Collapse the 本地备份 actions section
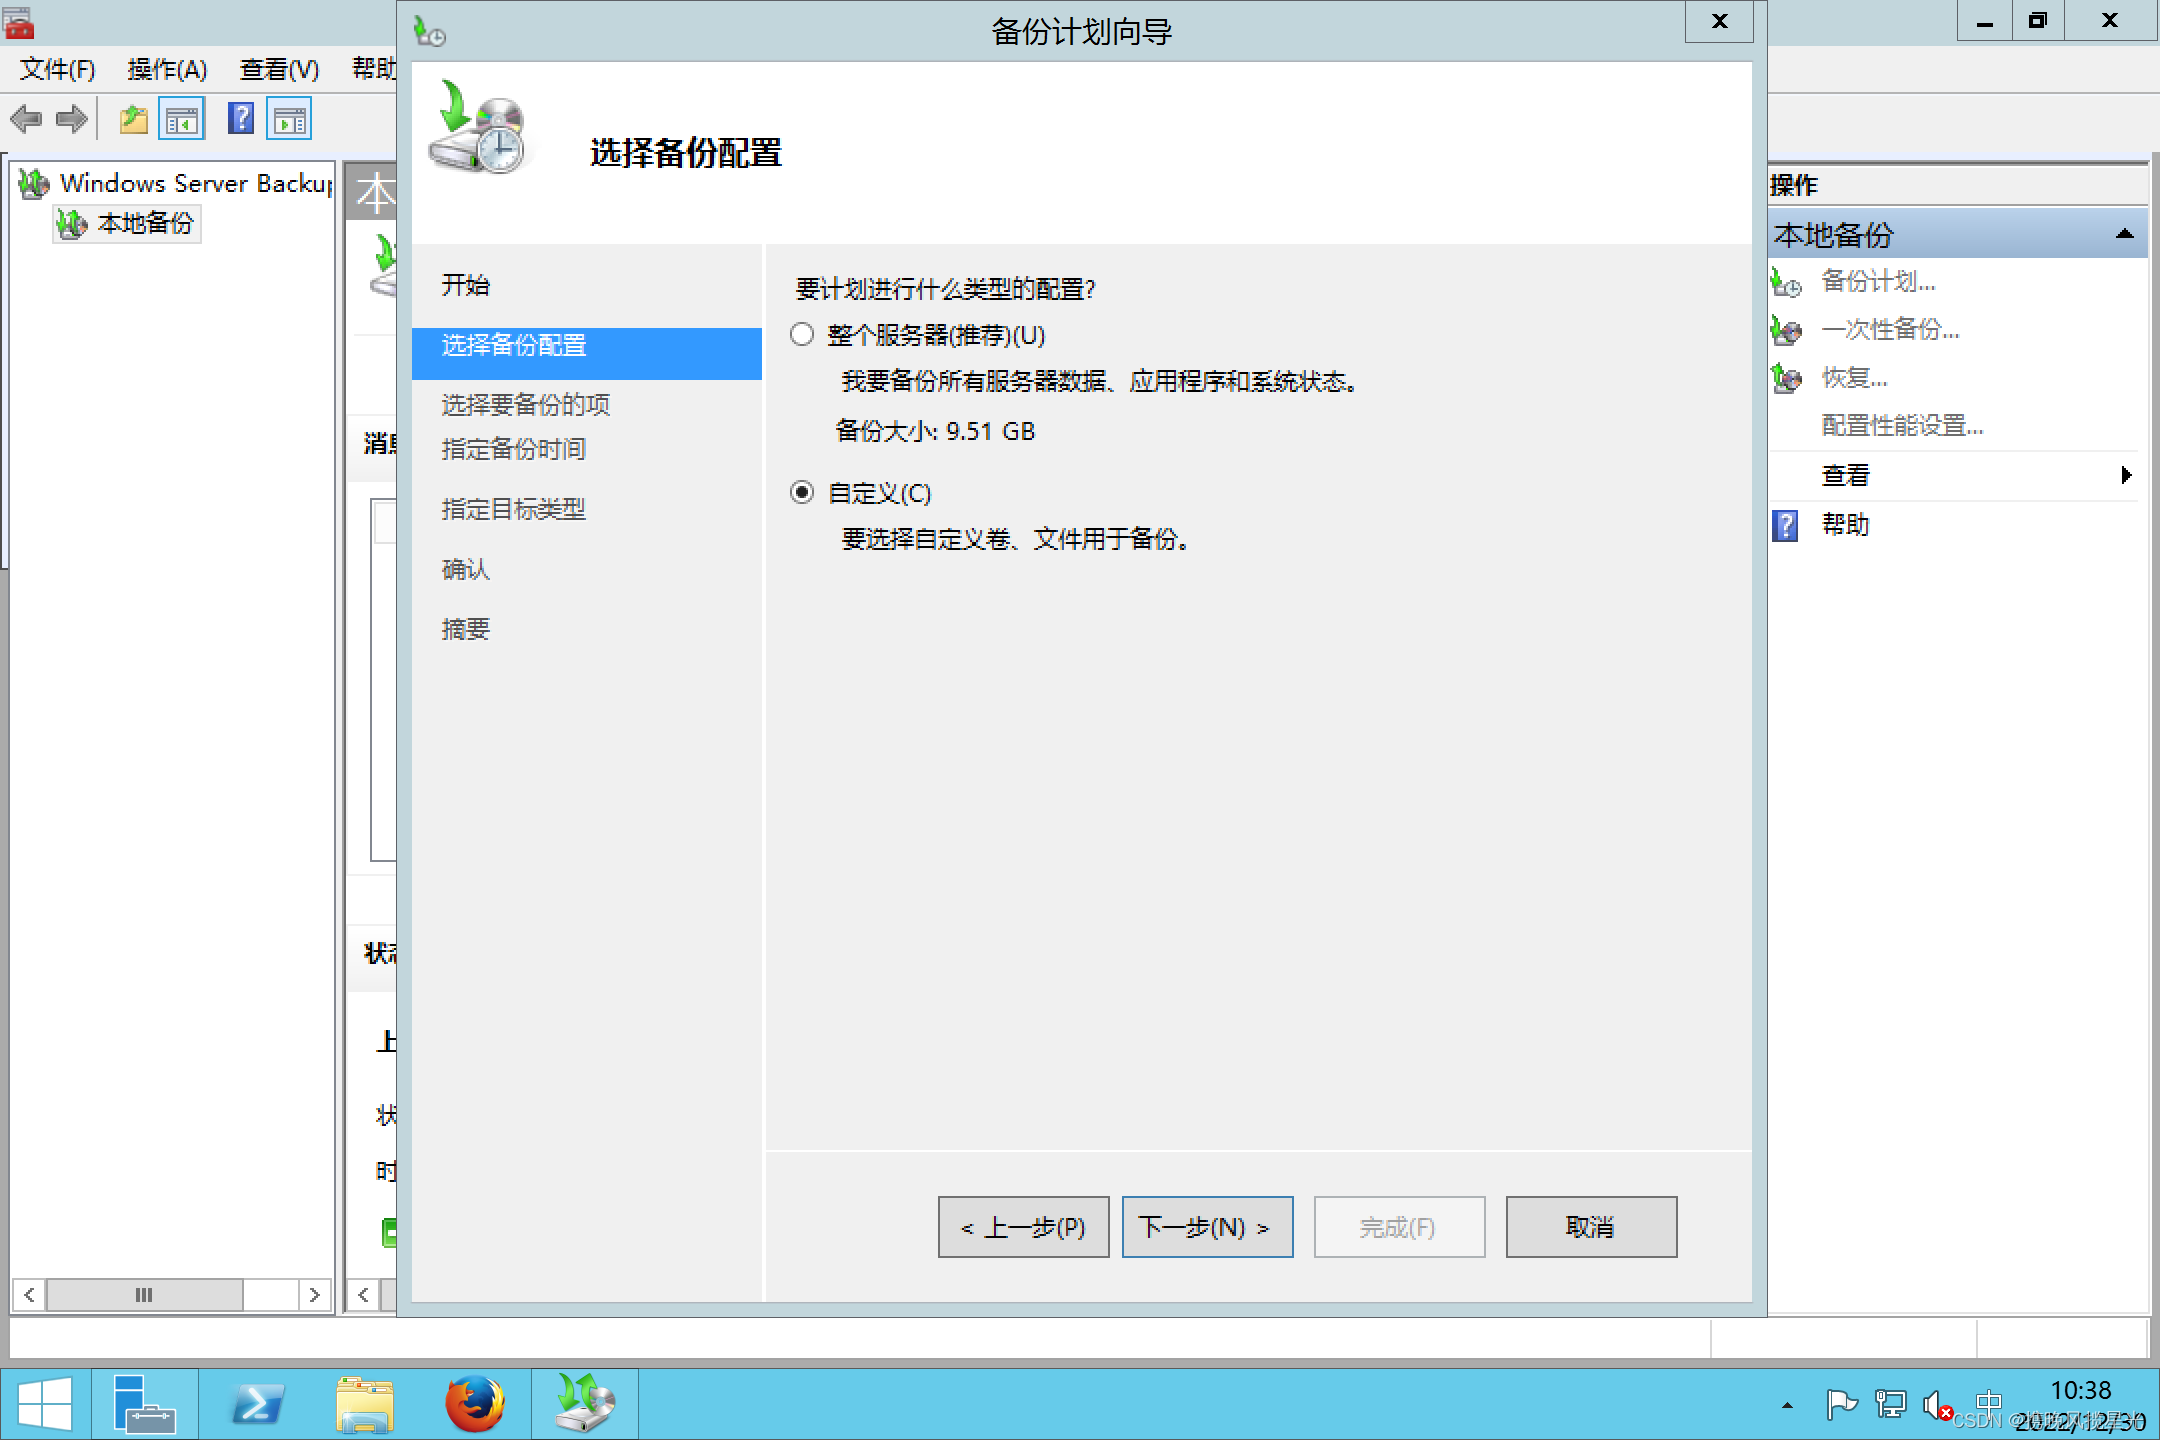The width and height of the screenshot is (2160, 1440). (2124, 235)
